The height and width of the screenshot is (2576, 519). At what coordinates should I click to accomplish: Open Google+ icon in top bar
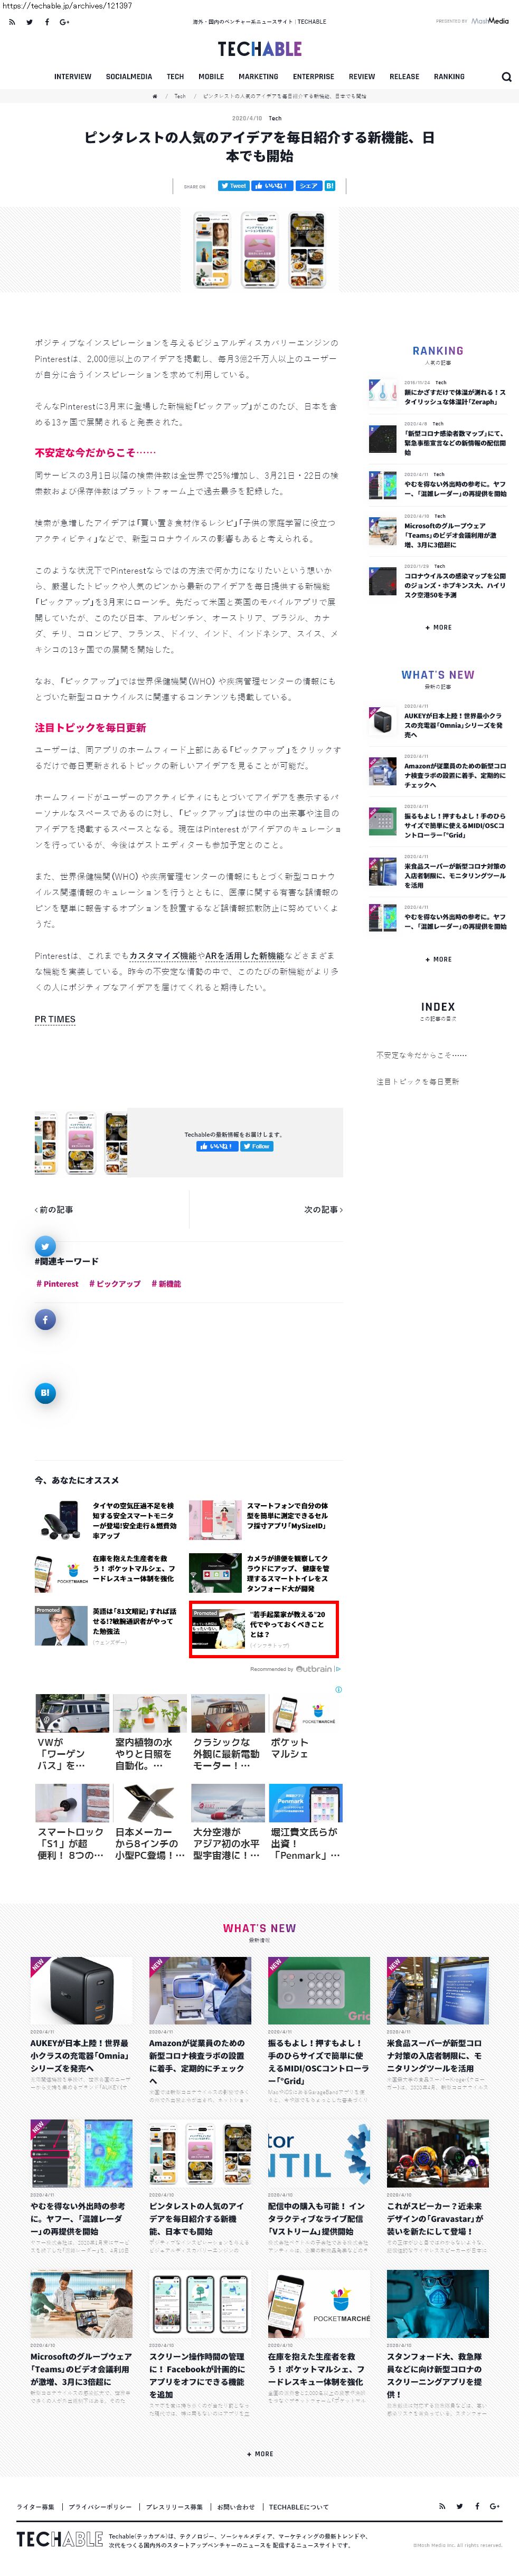pos(64,22)
